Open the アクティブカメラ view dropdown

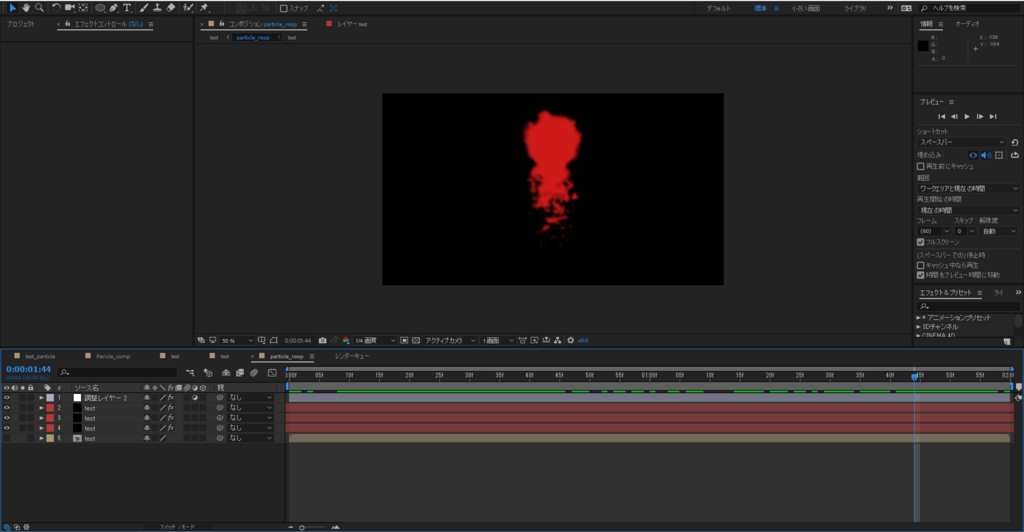450,341
